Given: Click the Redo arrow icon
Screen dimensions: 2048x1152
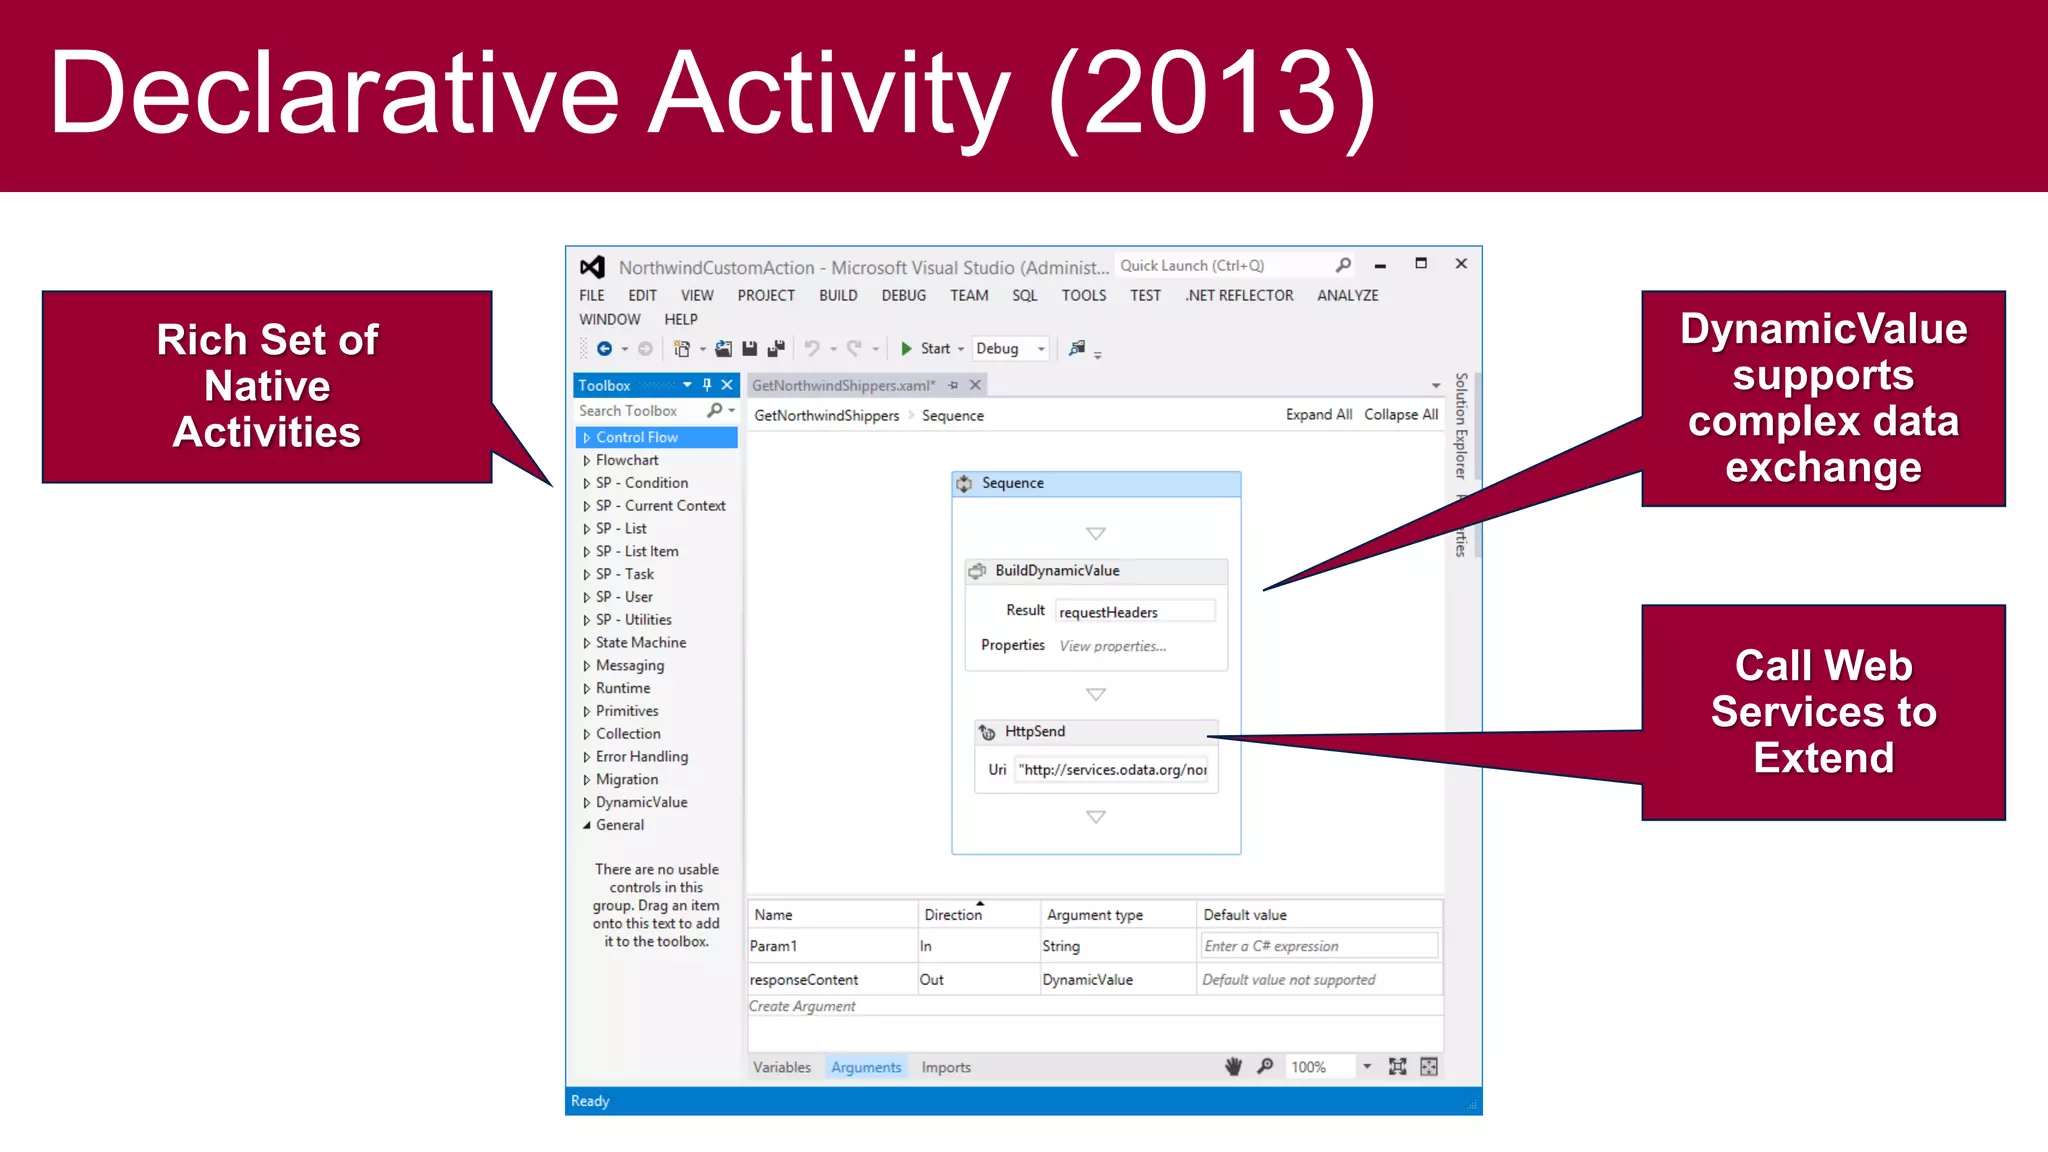Looking at the screenshot, I should (854, 348).
